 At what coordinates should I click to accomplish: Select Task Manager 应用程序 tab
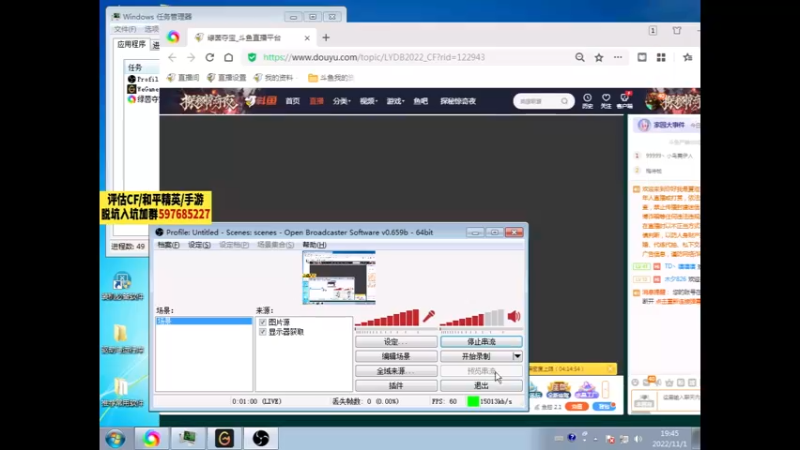(132, 44)
